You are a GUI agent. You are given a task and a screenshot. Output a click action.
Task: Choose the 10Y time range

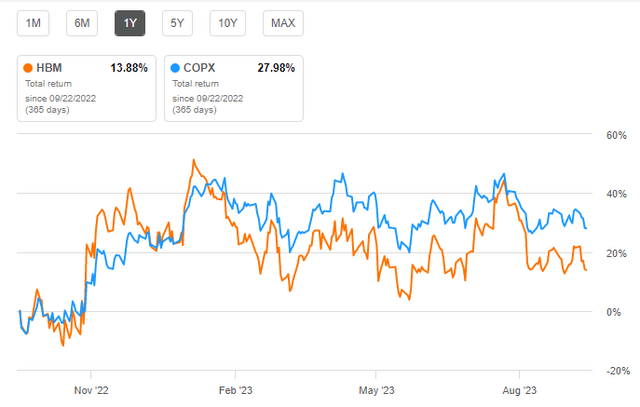227,23
